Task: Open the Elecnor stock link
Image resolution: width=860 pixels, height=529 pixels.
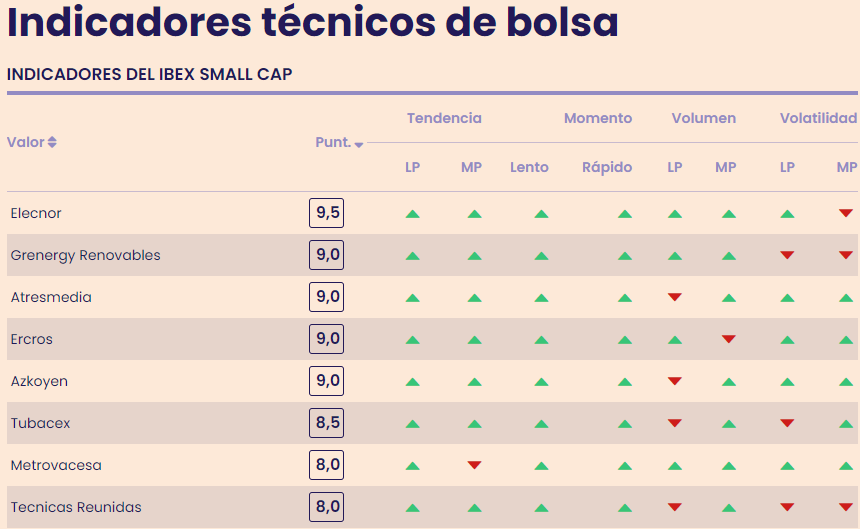Action: tap(36, 213)
